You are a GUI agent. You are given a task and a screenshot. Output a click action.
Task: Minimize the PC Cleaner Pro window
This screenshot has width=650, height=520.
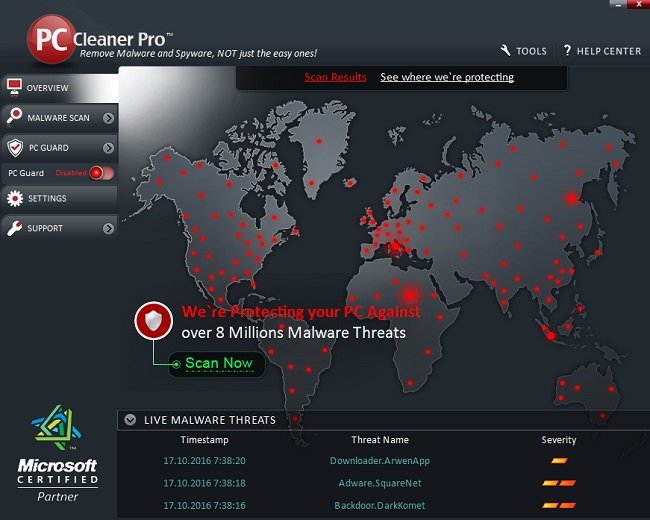[618, 4]
